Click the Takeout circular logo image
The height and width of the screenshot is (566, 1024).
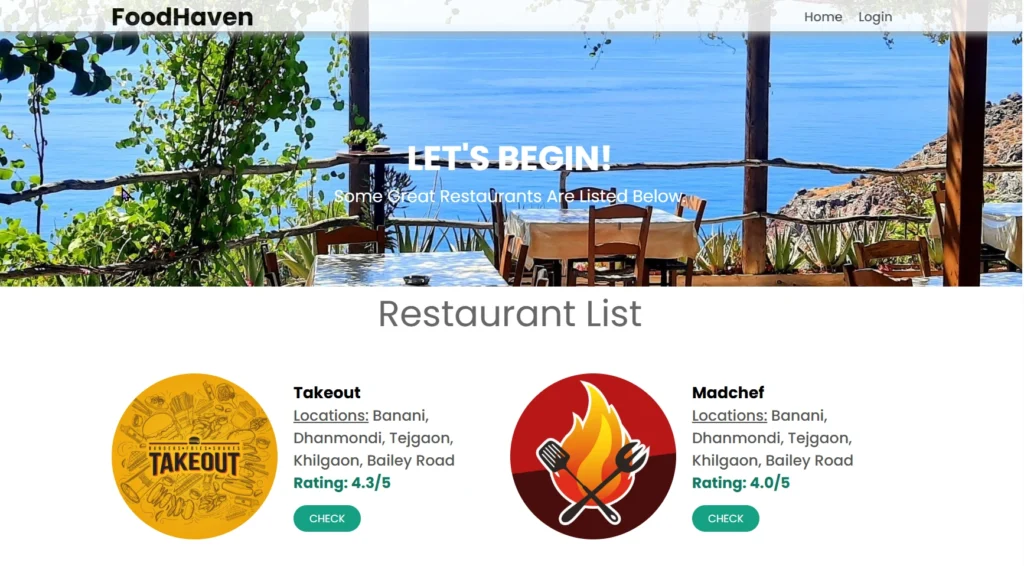[195, 456]
